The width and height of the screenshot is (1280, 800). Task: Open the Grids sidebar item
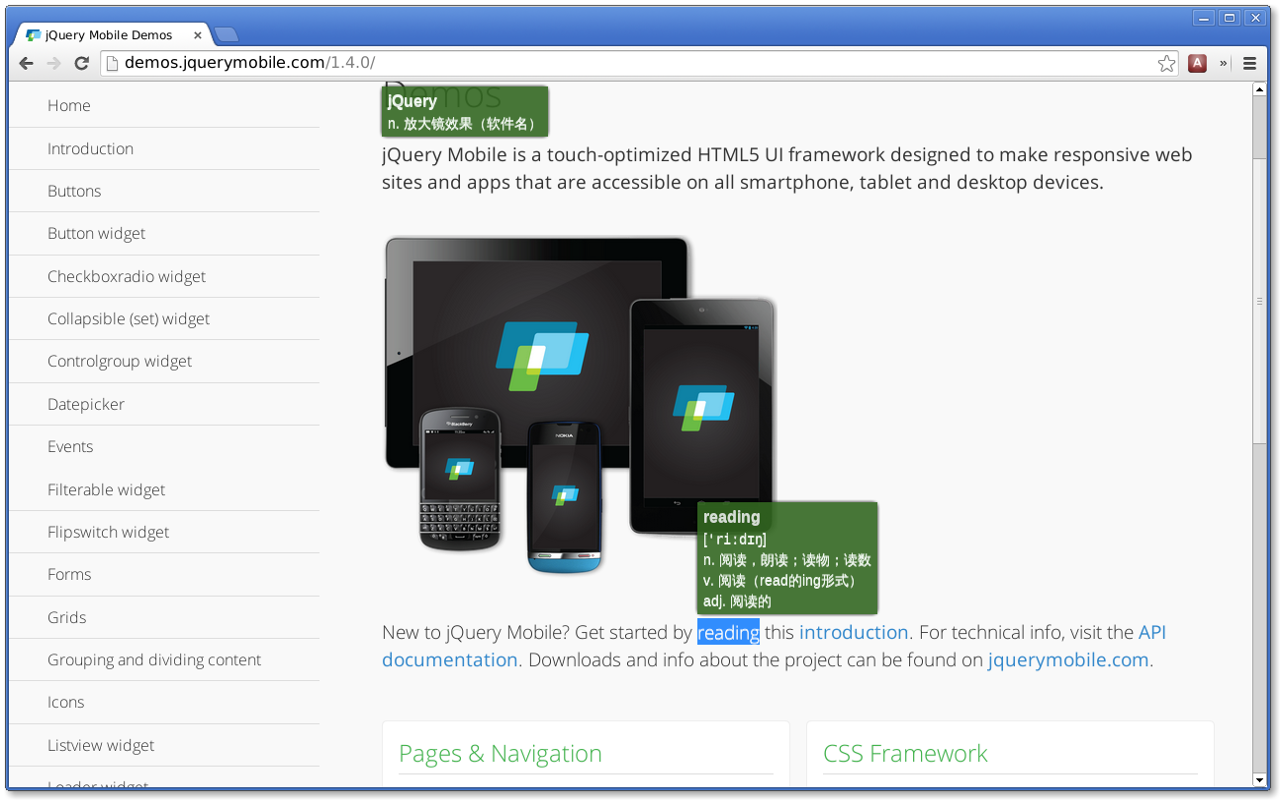tap(164, 618)
